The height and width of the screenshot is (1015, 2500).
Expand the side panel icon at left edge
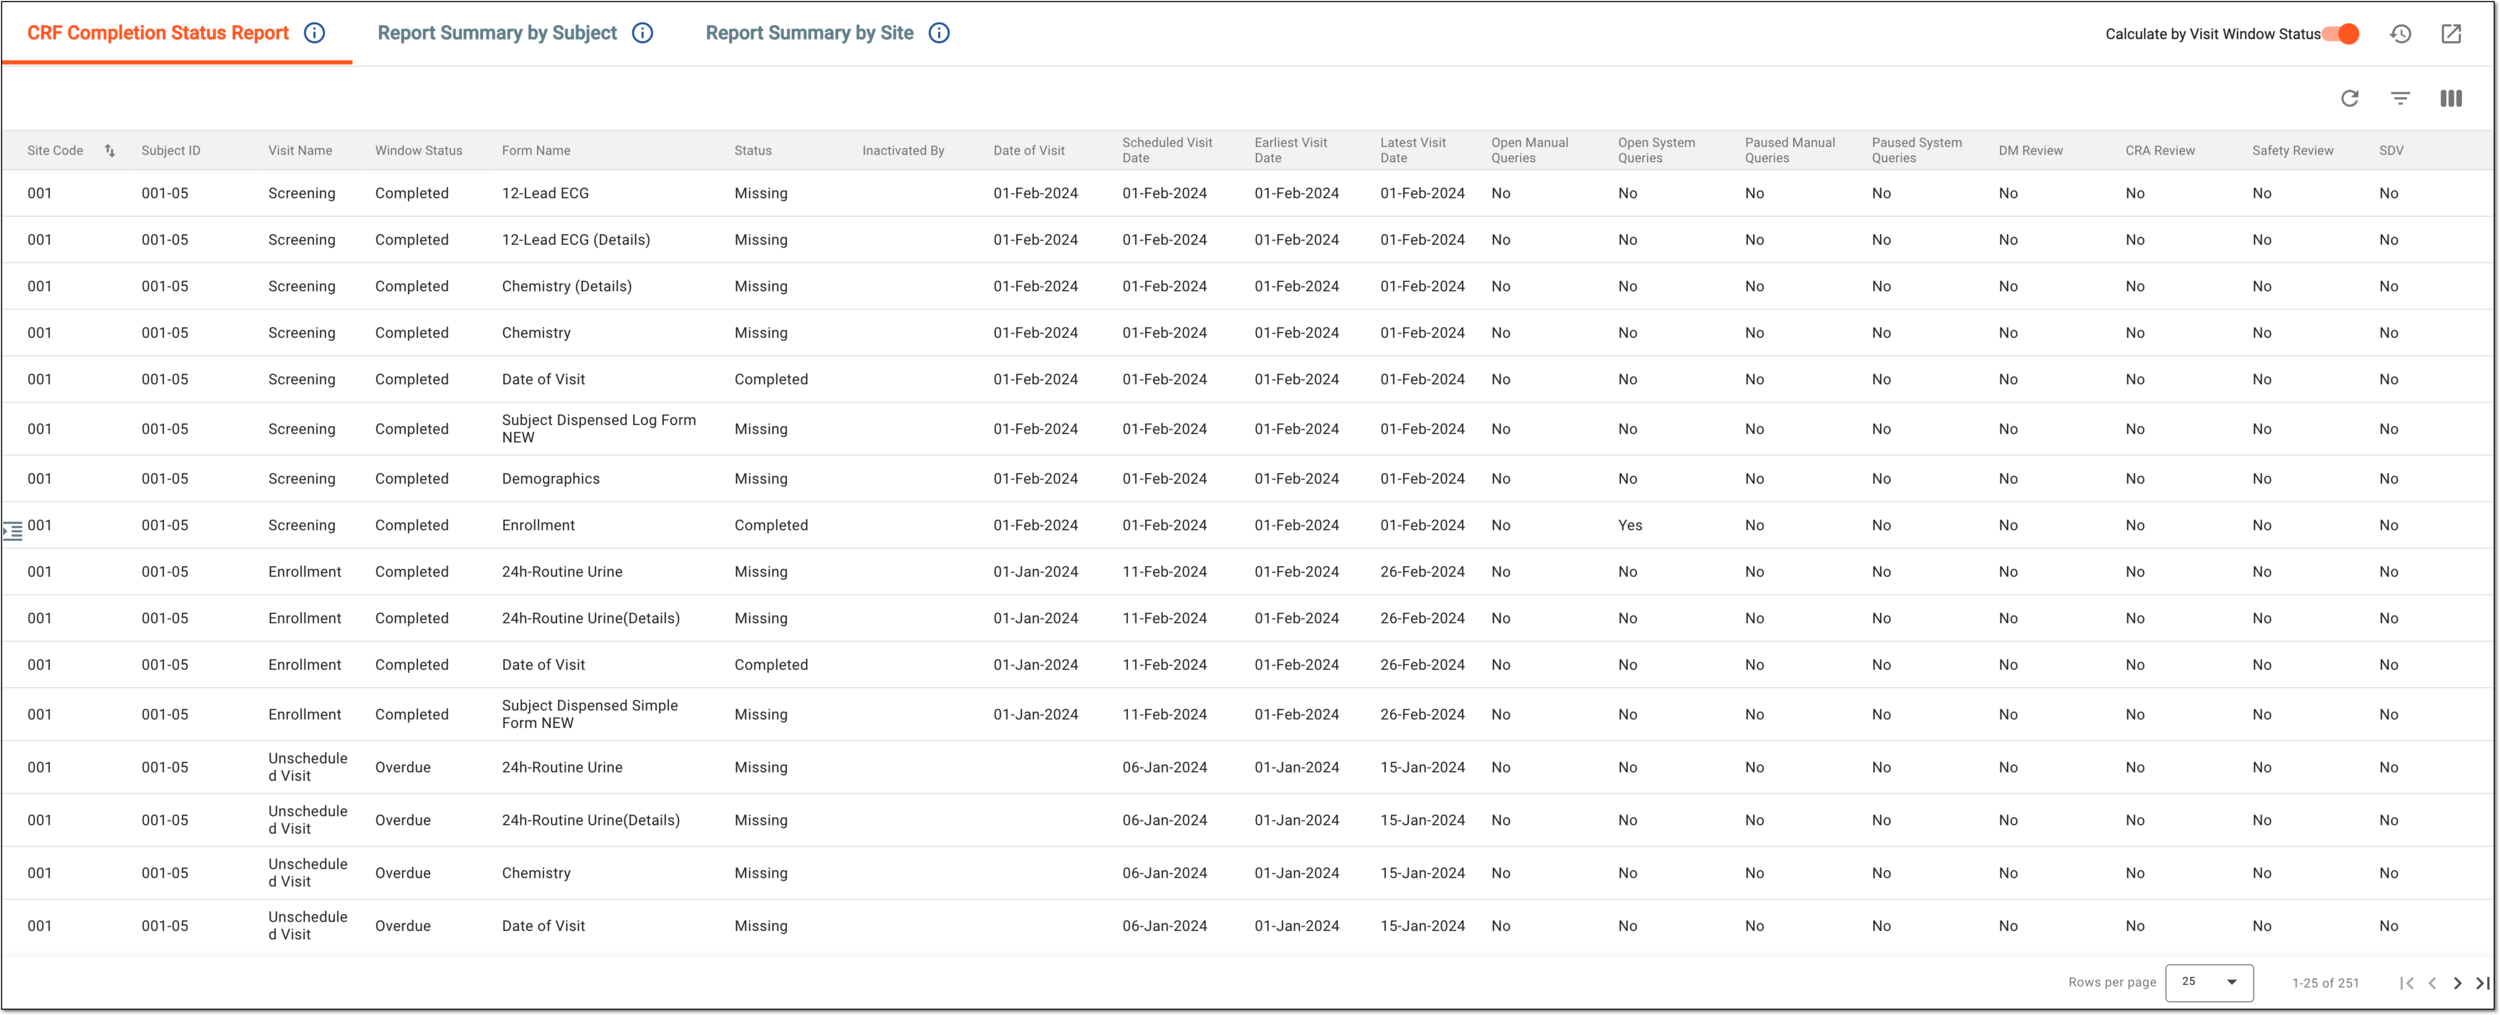(x=12, y=531)
